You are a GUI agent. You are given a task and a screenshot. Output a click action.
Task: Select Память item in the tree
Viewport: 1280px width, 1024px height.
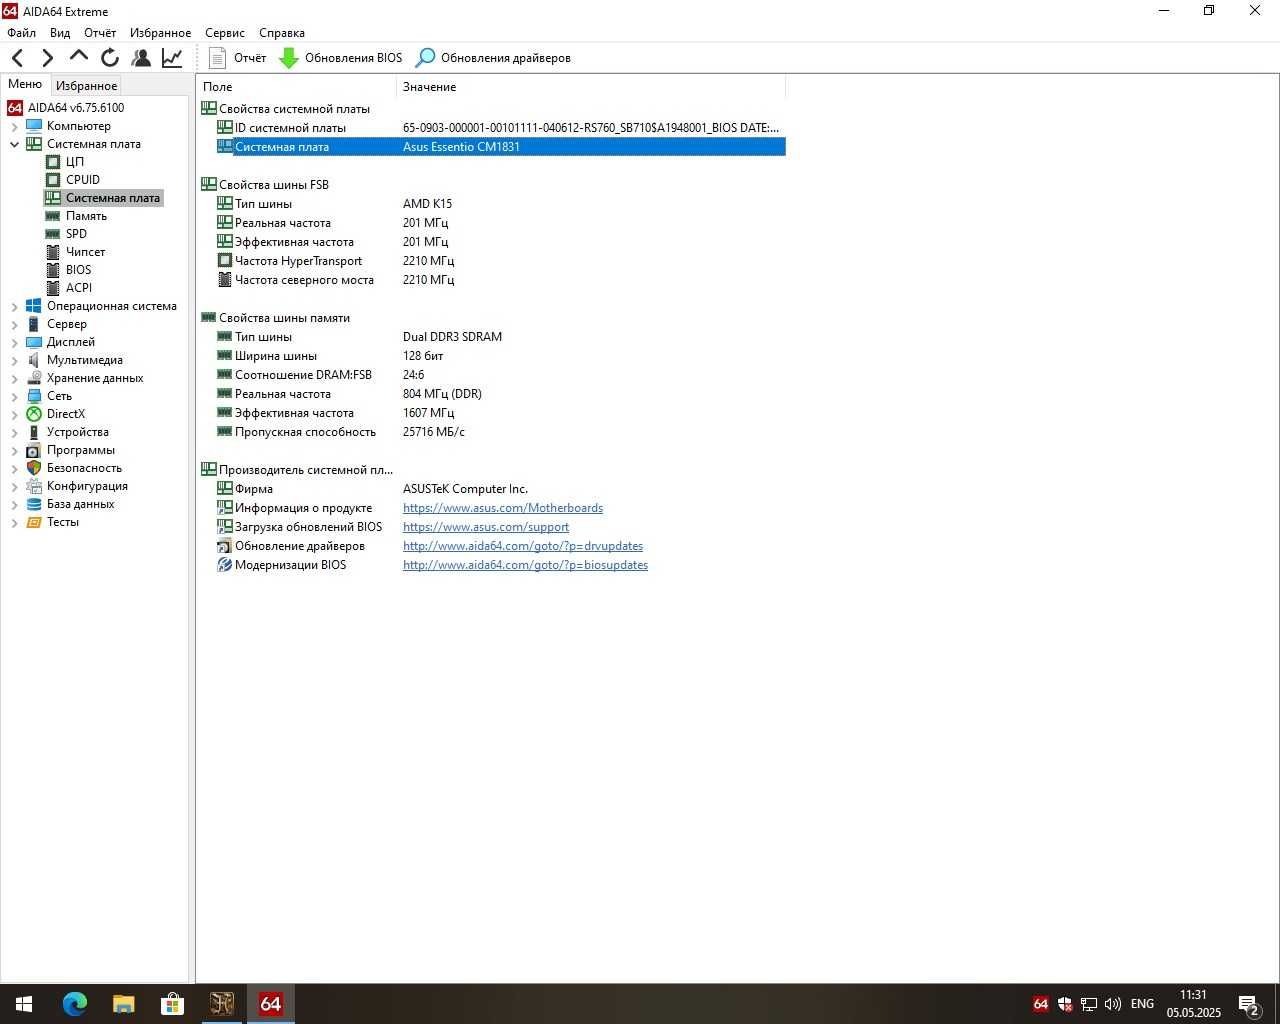[86, 216]
